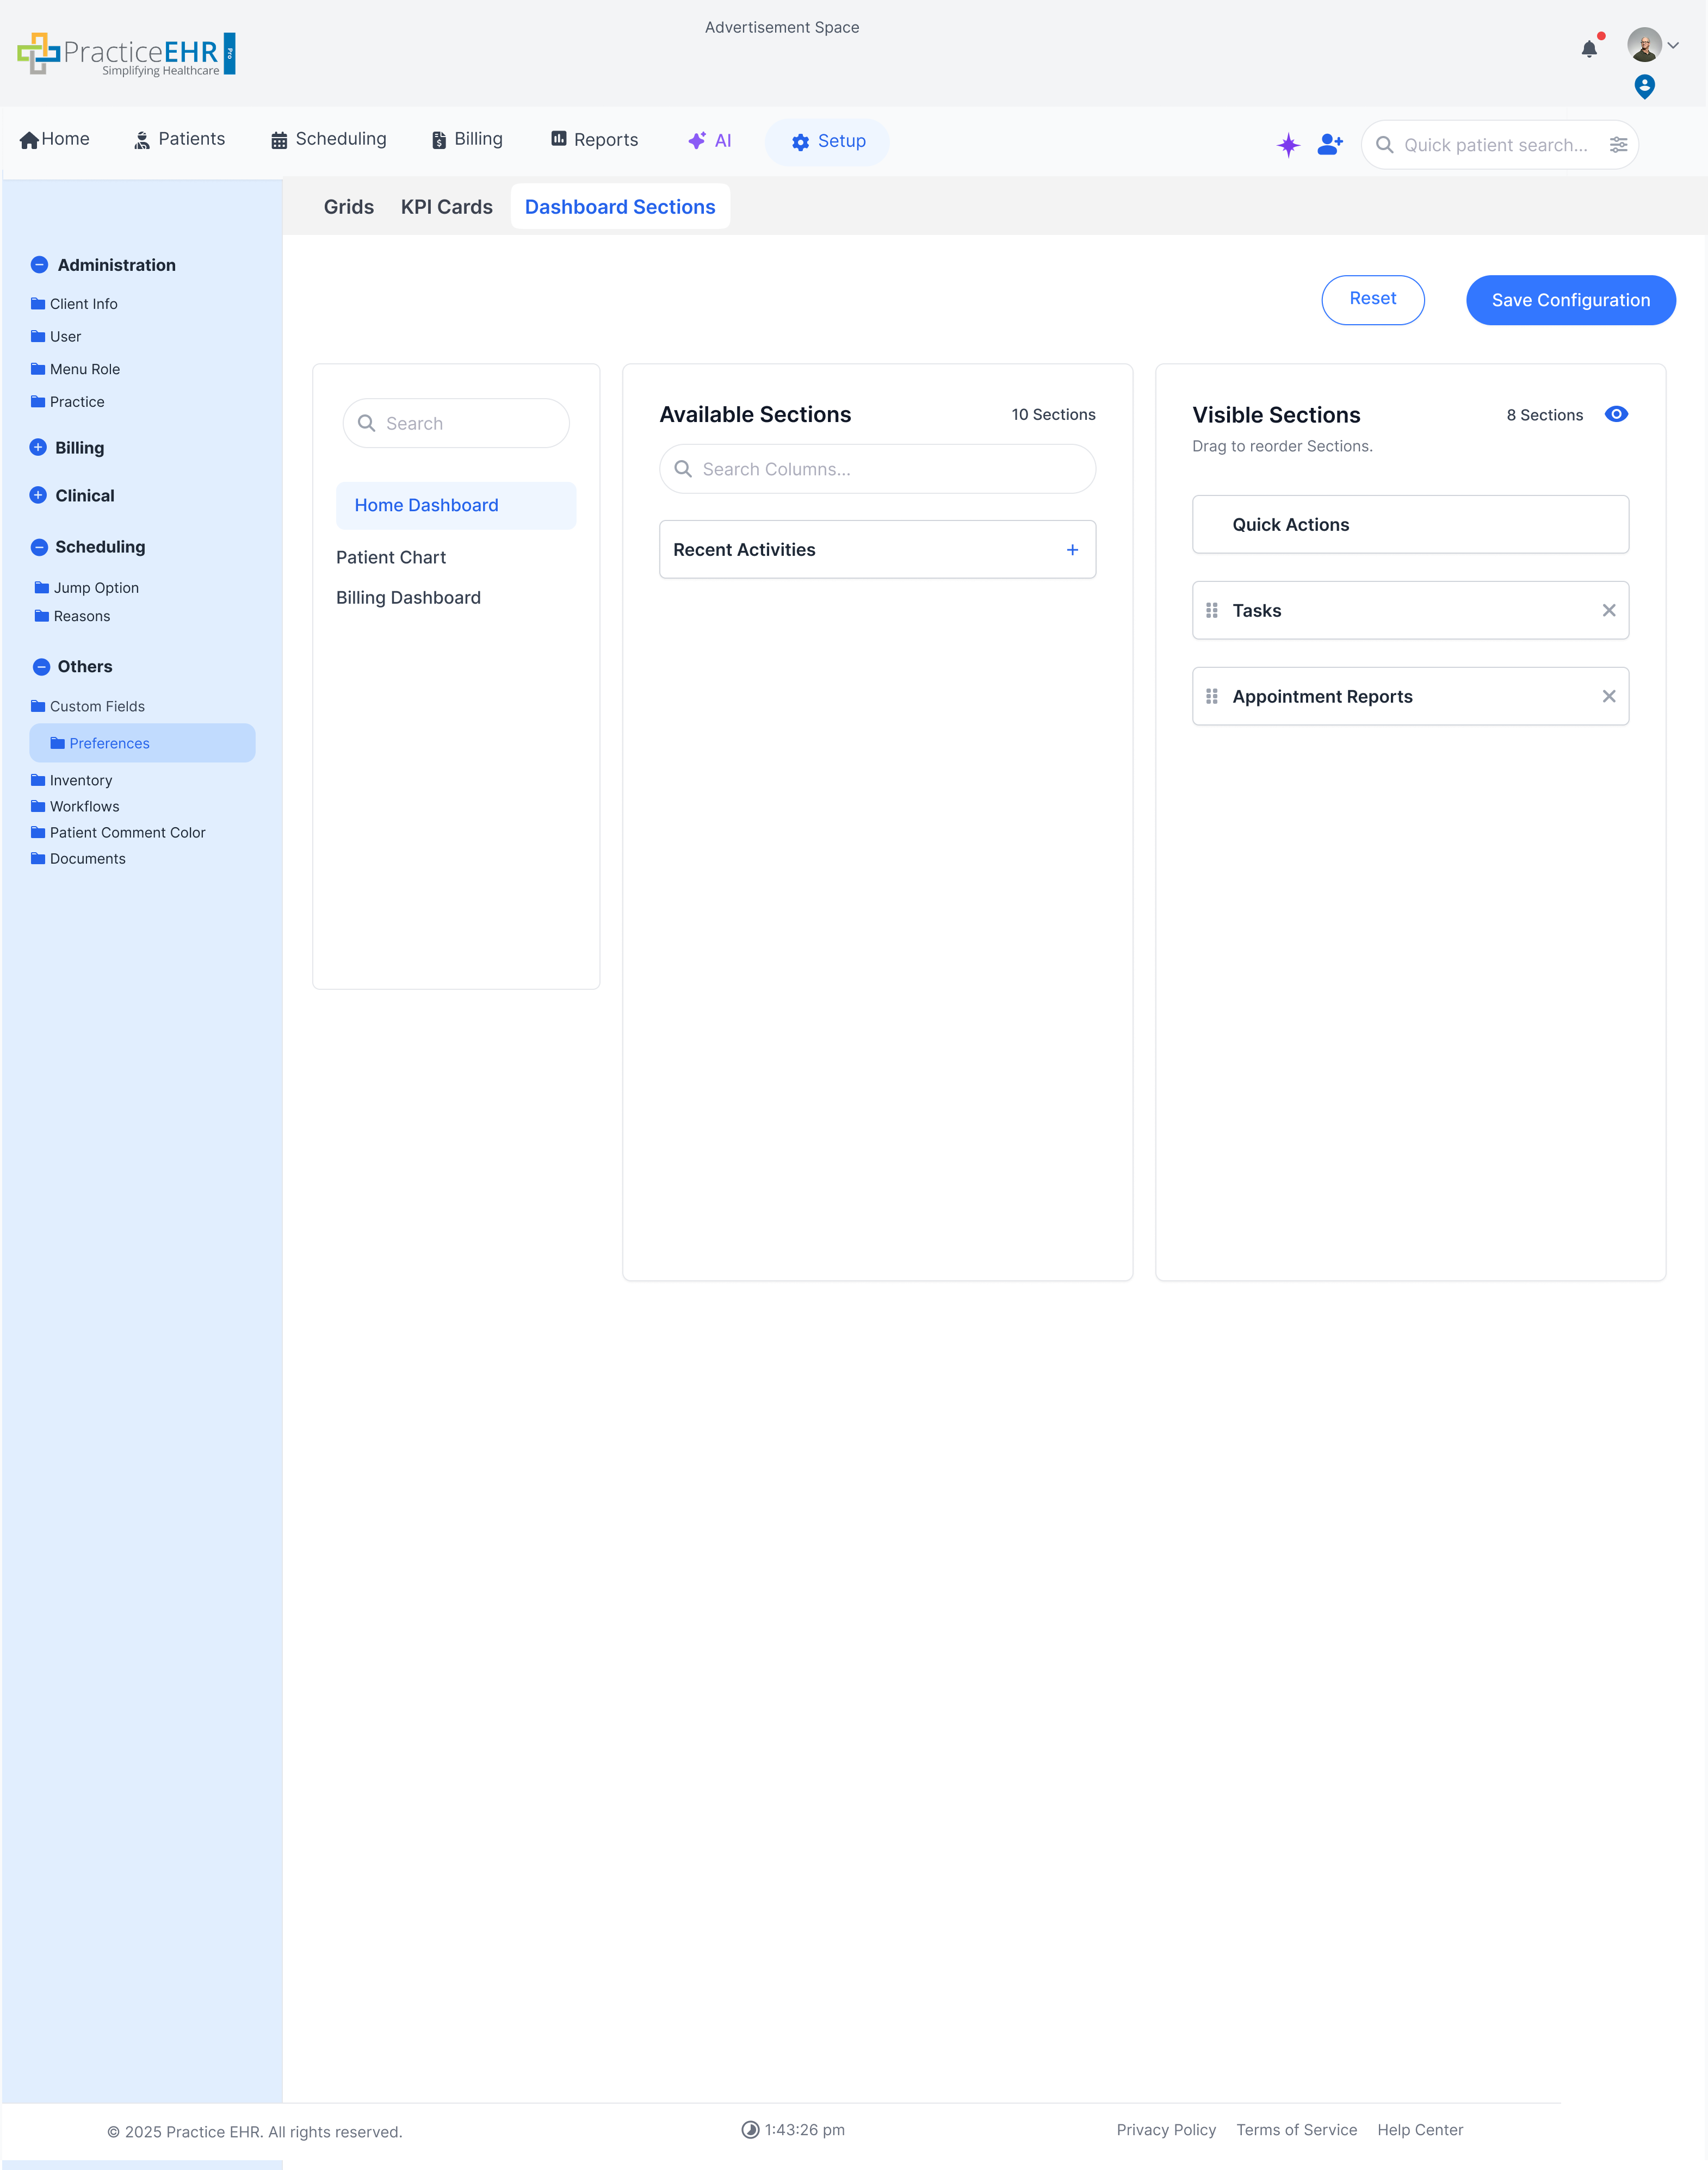Expand the Clinical category in the sidebar
Viewport: 1708px width, 2170px height.
point(40,495)
